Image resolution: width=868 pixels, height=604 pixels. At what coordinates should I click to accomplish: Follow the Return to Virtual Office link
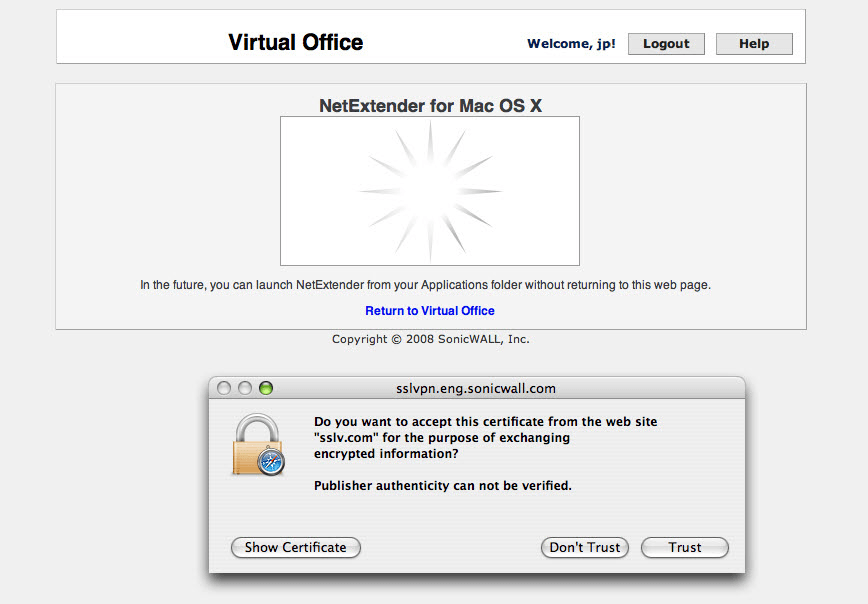429,310
